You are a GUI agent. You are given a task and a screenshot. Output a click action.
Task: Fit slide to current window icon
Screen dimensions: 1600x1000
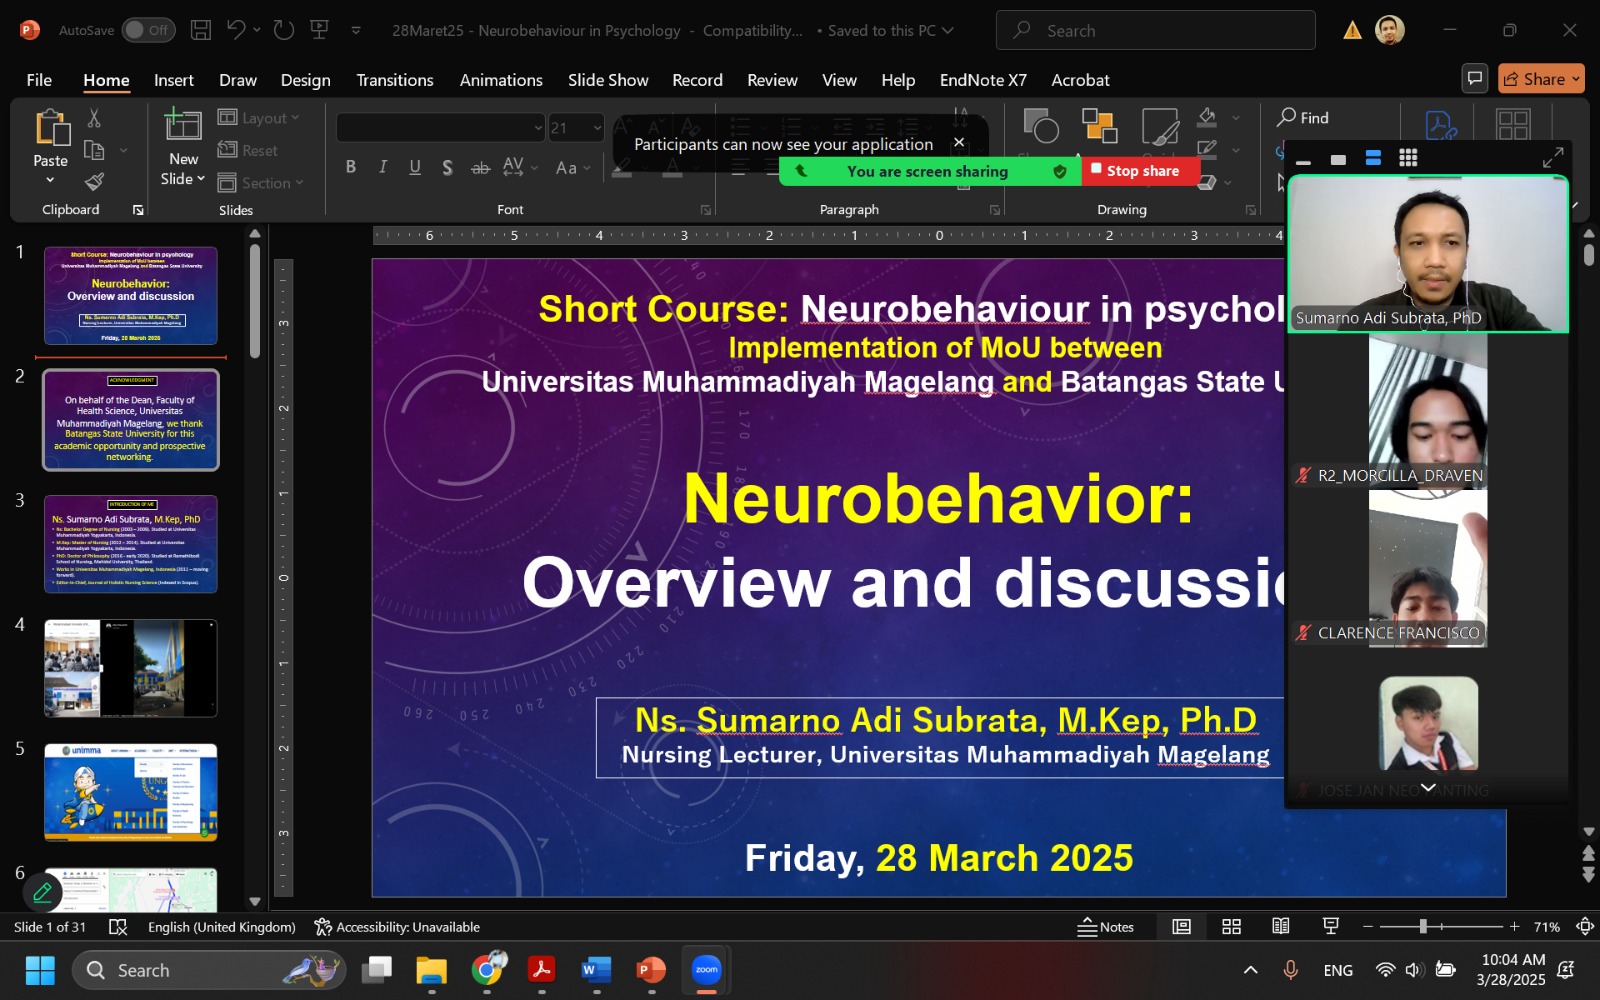[1585, 927]
